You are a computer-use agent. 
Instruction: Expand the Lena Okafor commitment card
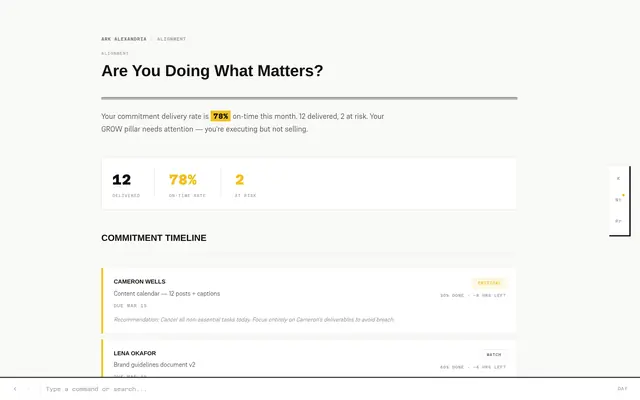(309, 358)
